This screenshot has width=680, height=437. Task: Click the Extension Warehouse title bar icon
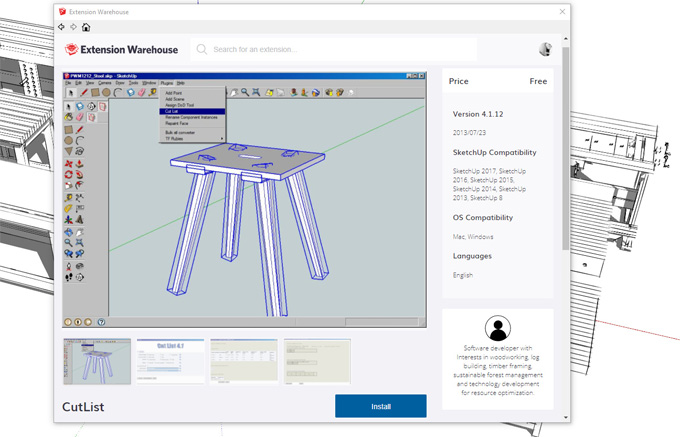tap(62, 12)
